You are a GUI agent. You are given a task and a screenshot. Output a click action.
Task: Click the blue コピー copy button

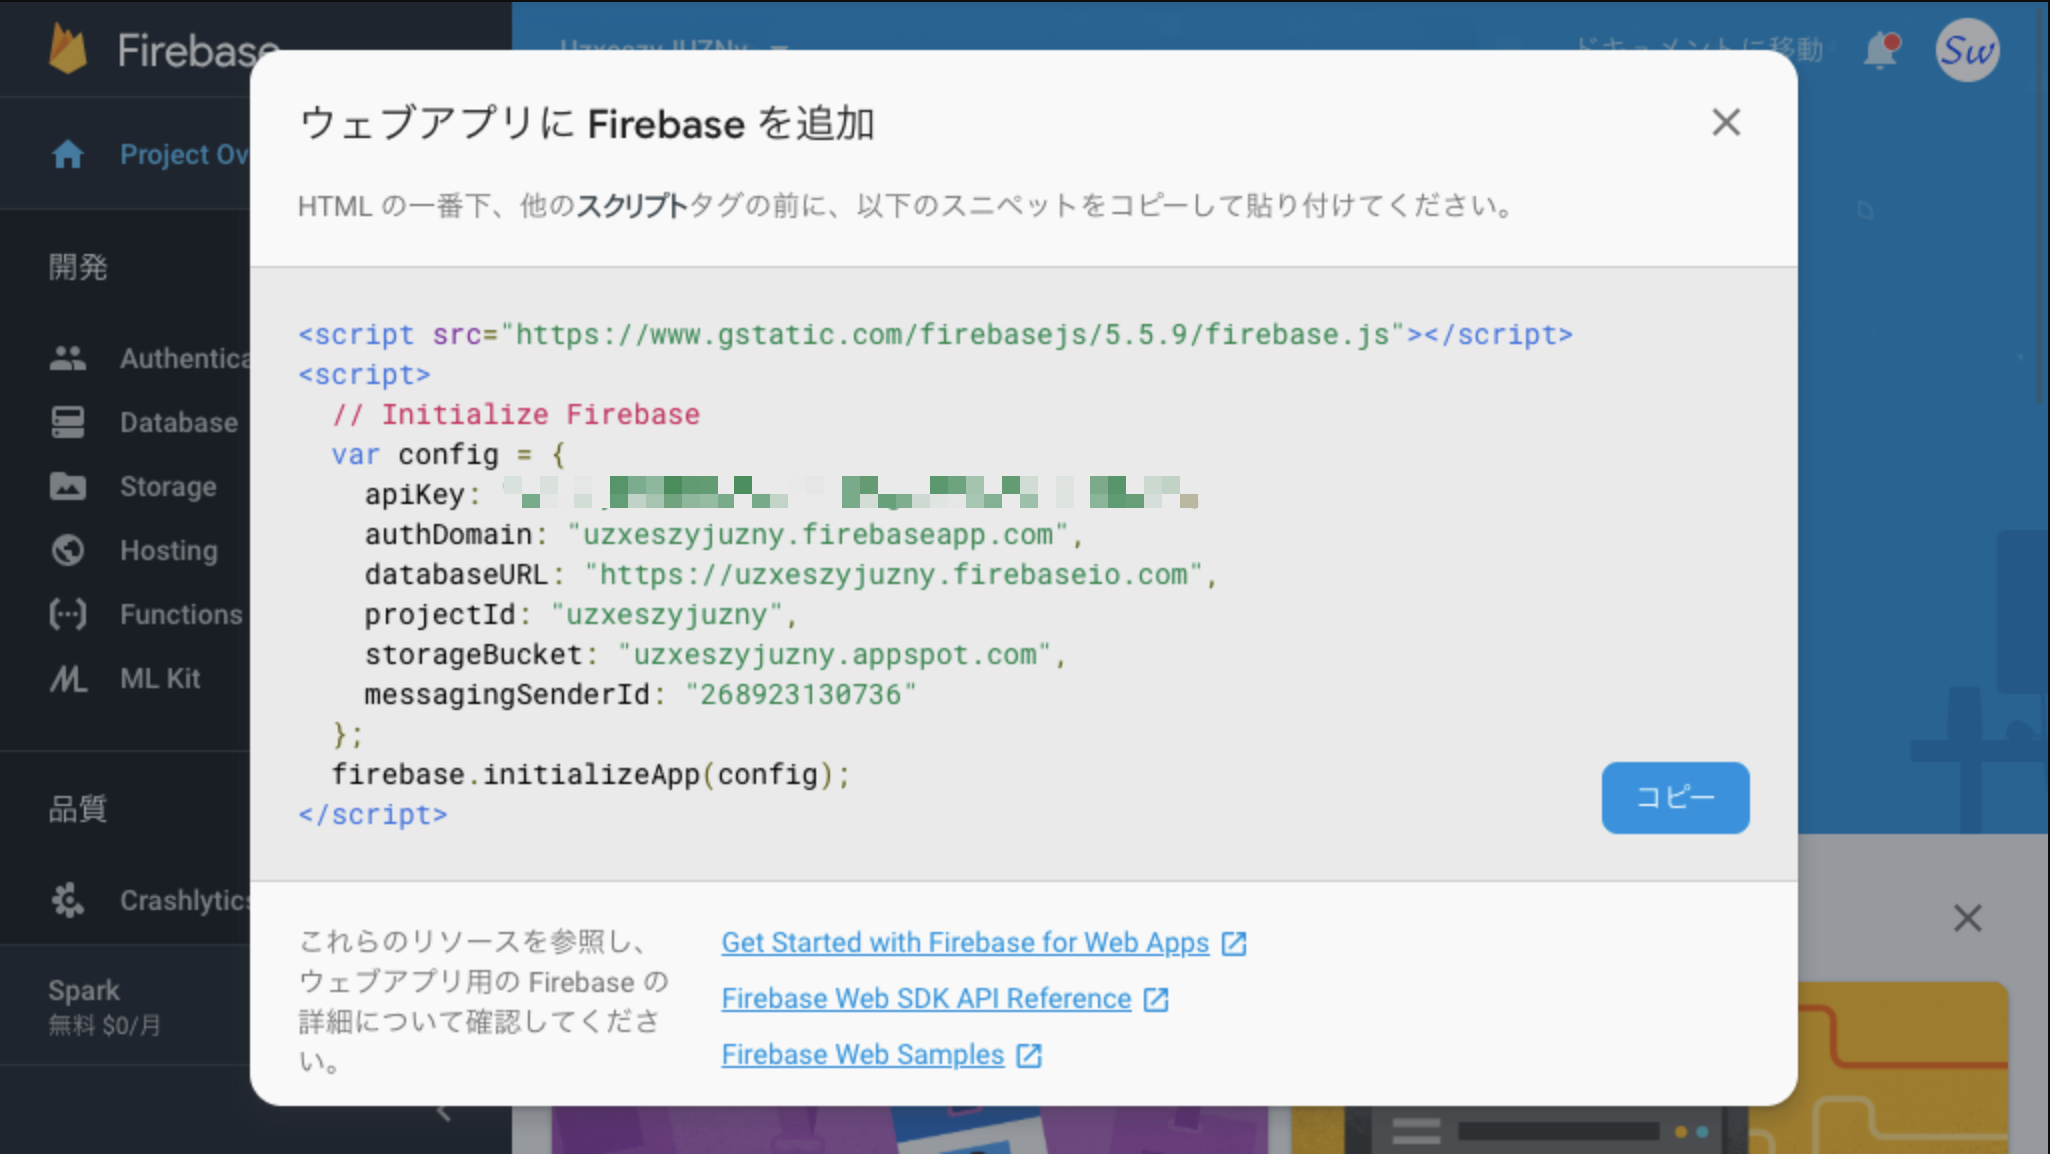click(x=1675, y=797)
